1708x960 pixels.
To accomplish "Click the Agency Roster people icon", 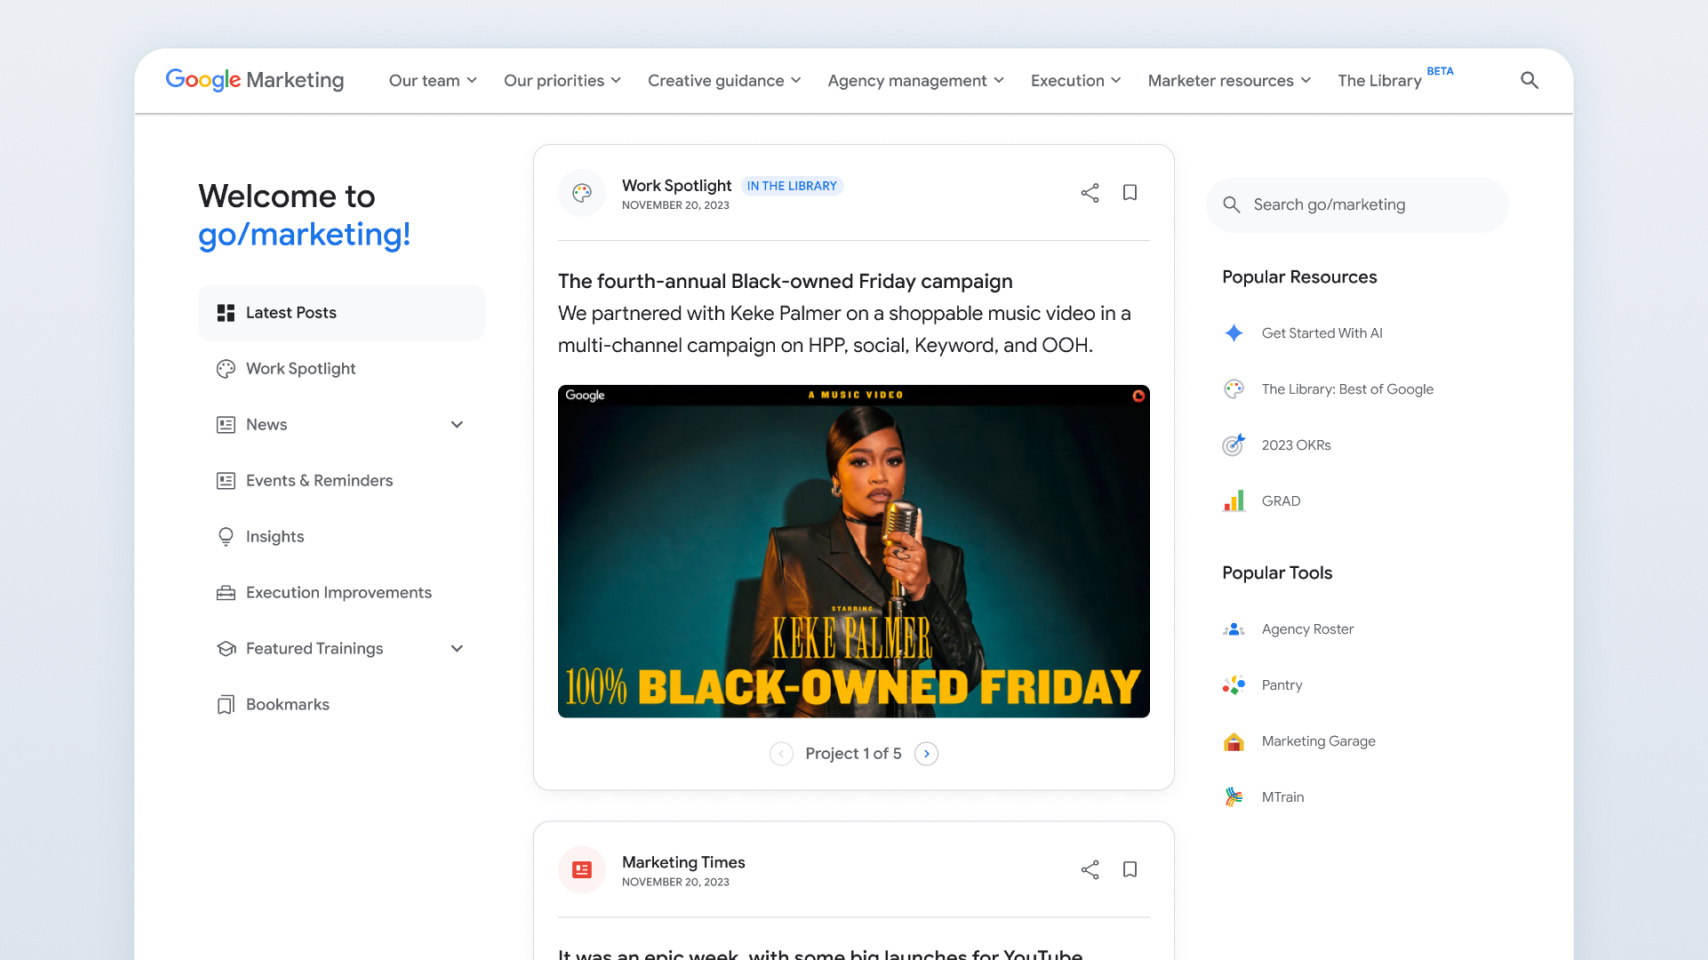I will coord(1234,629).
